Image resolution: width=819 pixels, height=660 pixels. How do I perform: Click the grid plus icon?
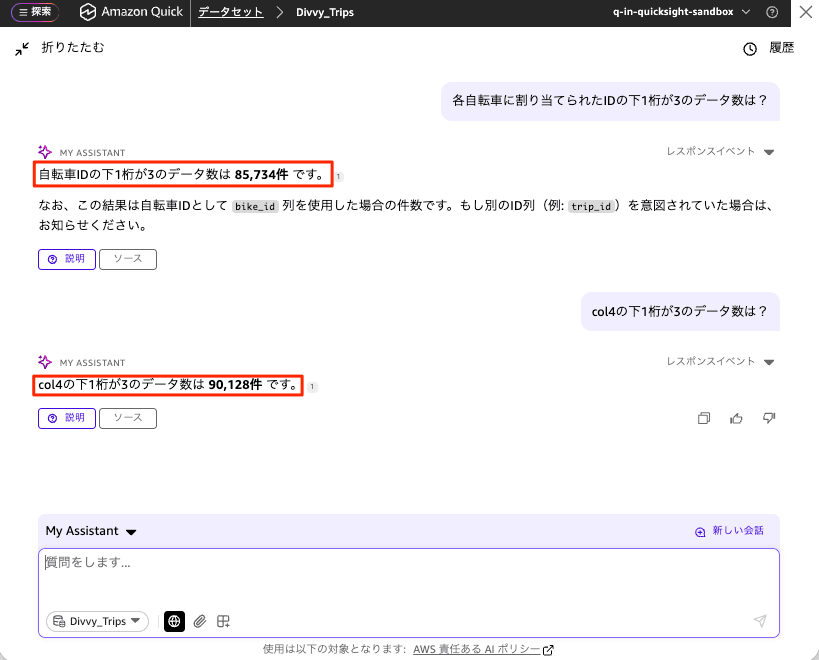tap(224, 621)
